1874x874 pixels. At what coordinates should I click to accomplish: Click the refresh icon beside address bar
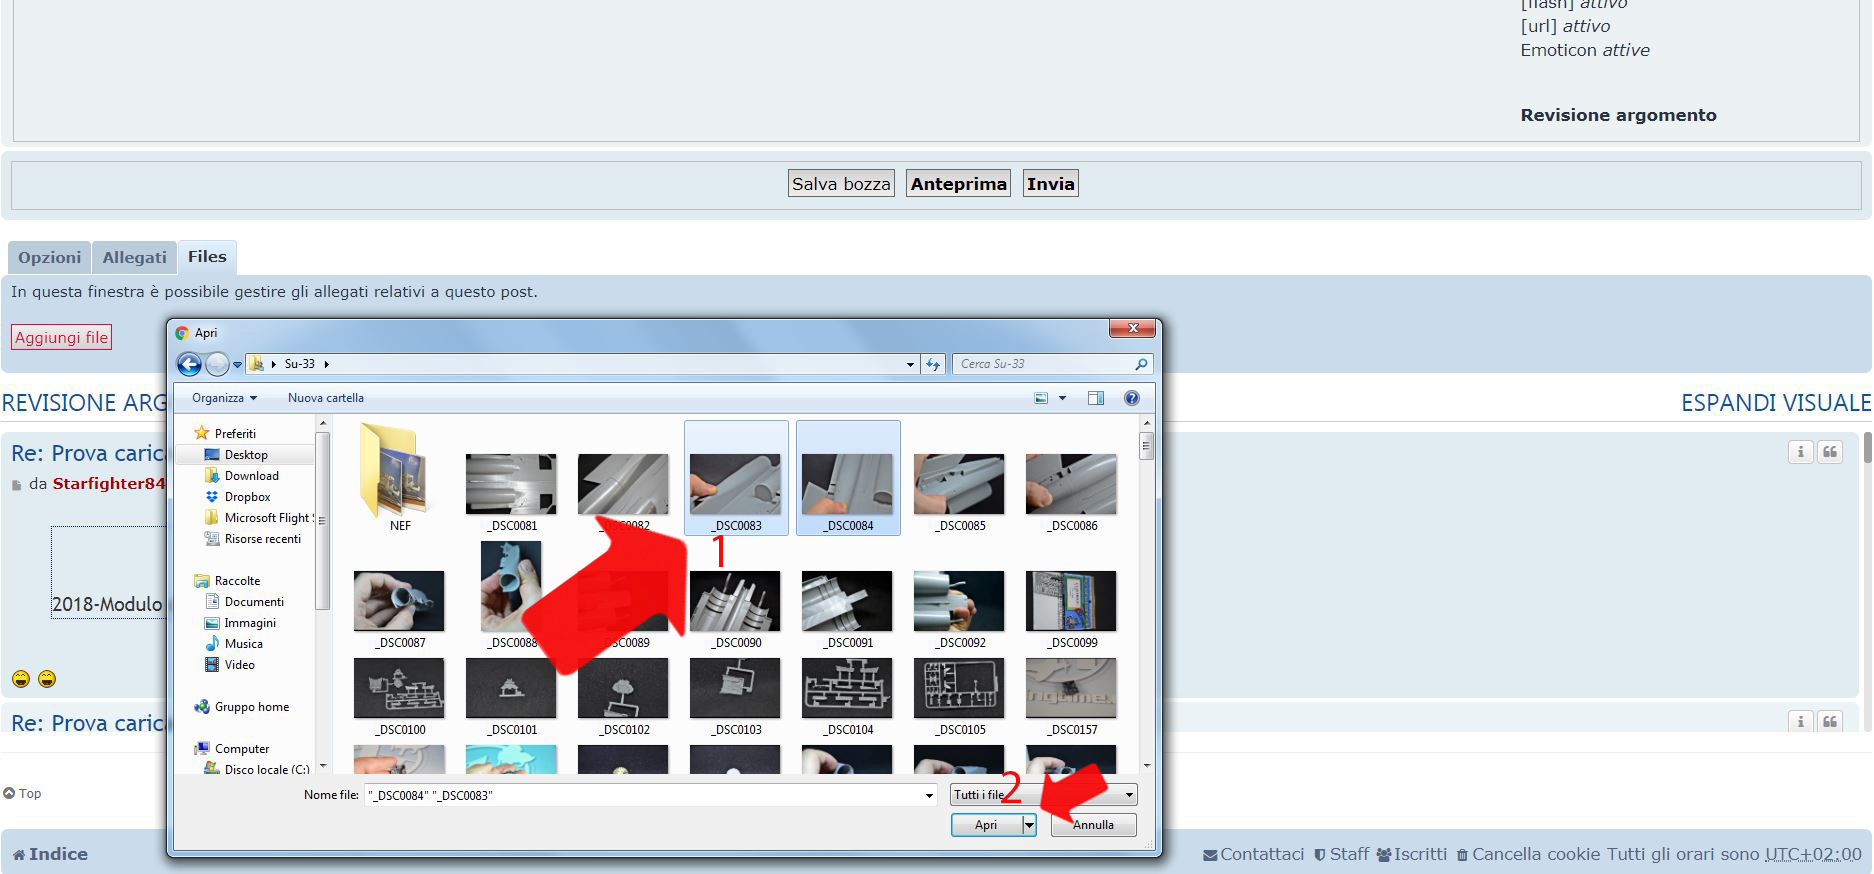point(933,364)
